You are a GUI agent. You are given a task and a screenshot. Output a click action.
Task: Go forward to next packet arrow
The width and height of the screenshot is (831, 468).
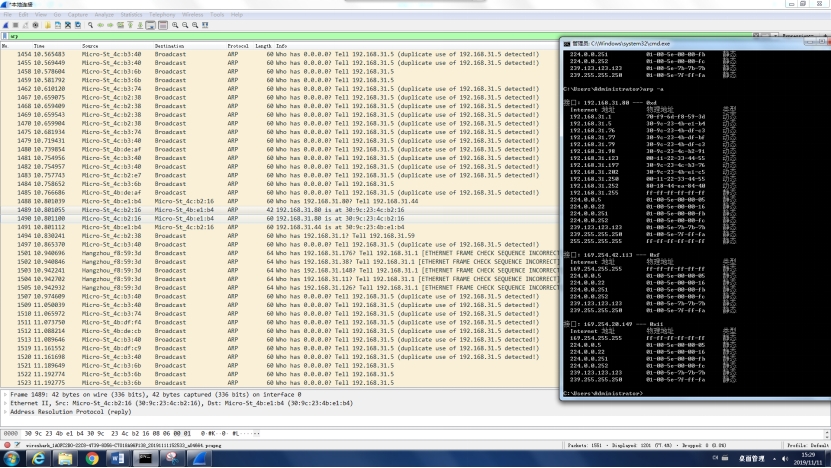pyautogui.click(x=110, y=25)
